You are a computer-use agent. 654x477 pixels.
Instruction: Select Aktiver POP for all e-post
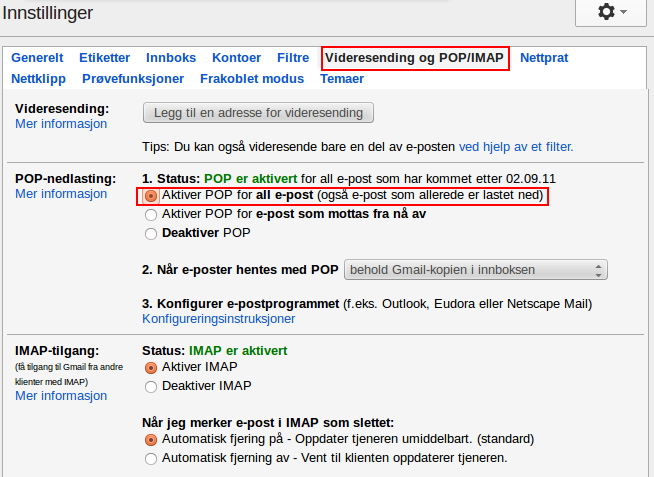(x=151, y=196)
